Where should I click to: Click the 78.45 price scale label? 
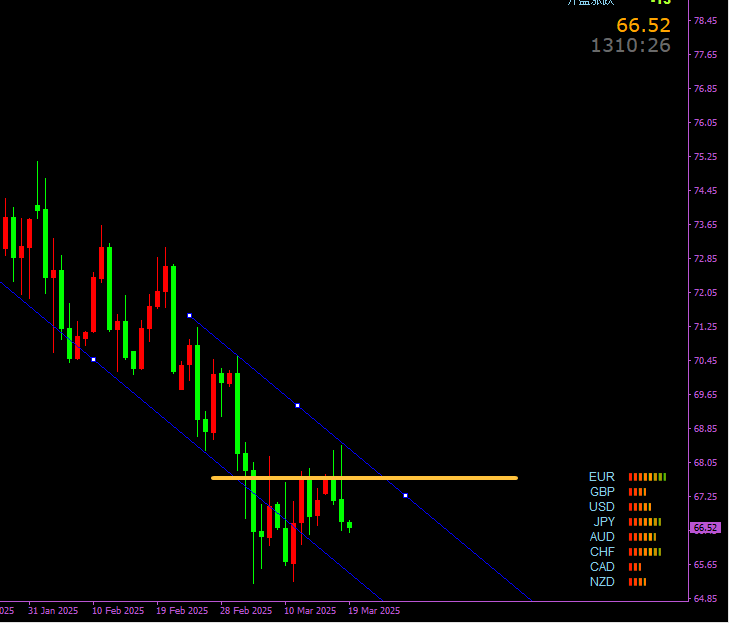click(705, 21)
